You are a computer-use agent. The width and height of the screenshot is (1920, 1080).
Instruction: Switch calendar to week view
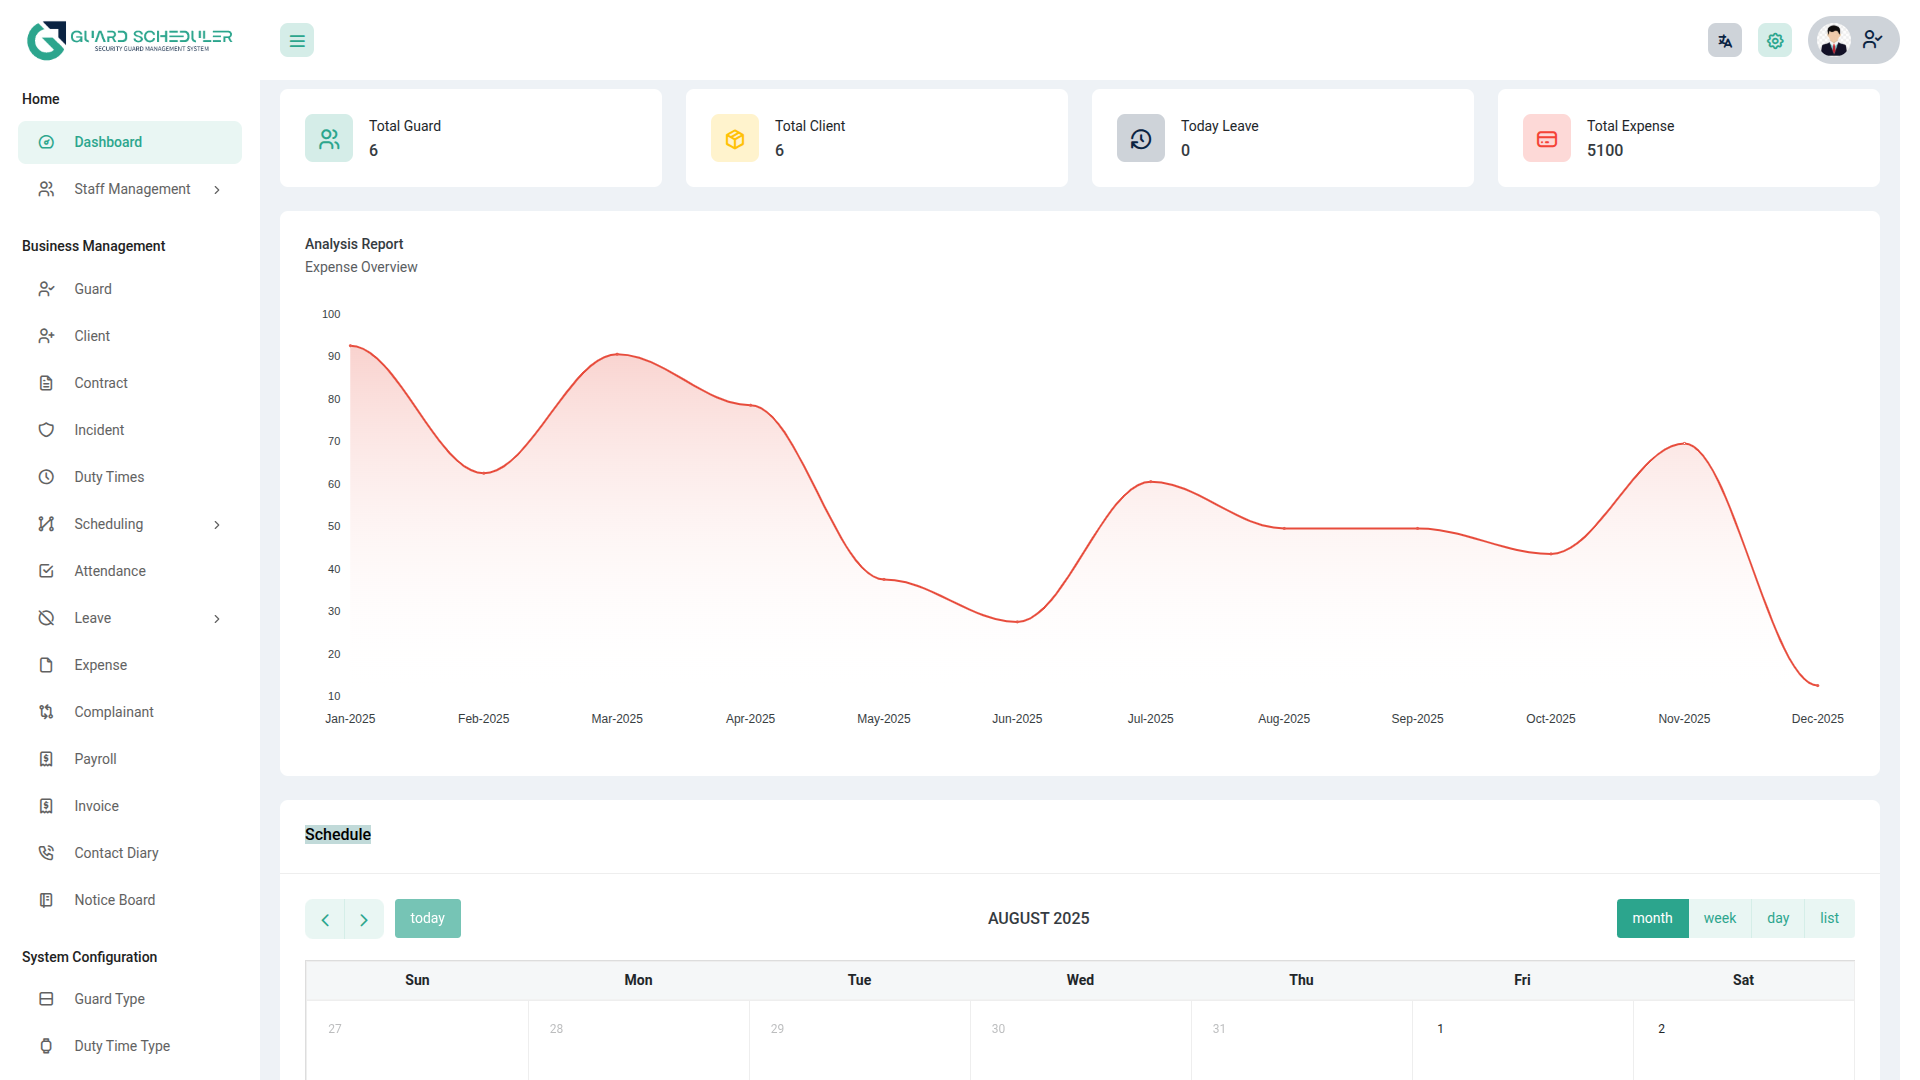(1720, 918)
